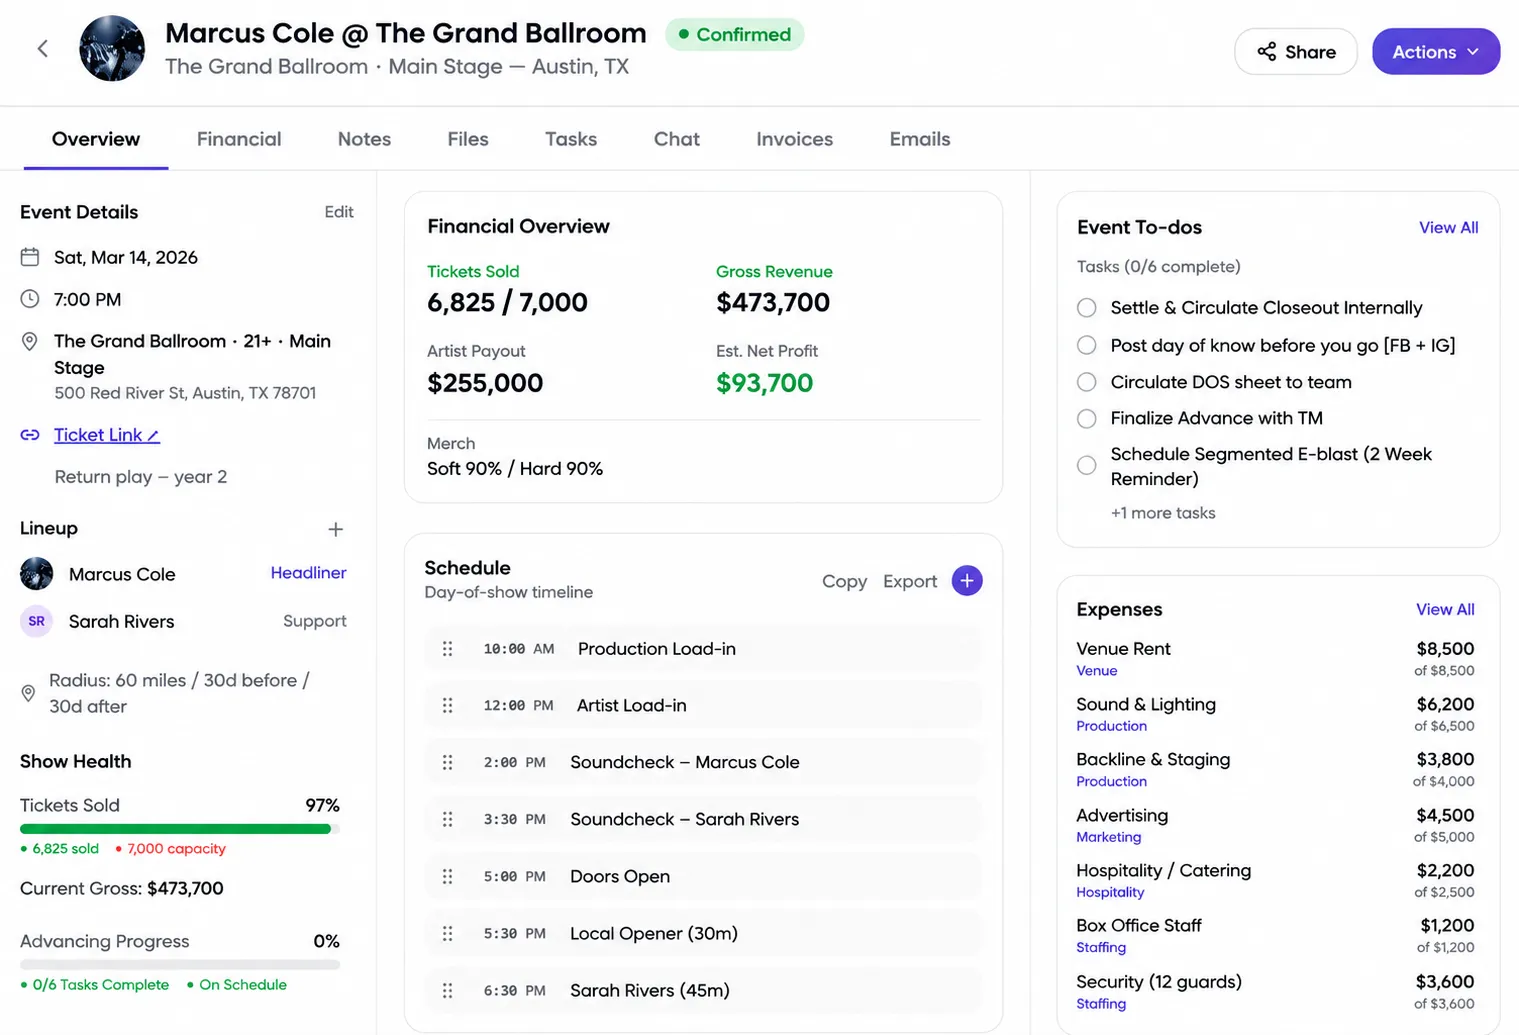This screenshot has width=1519, height=1035.
Task: View all Expenses
Action: point(1445,609)
